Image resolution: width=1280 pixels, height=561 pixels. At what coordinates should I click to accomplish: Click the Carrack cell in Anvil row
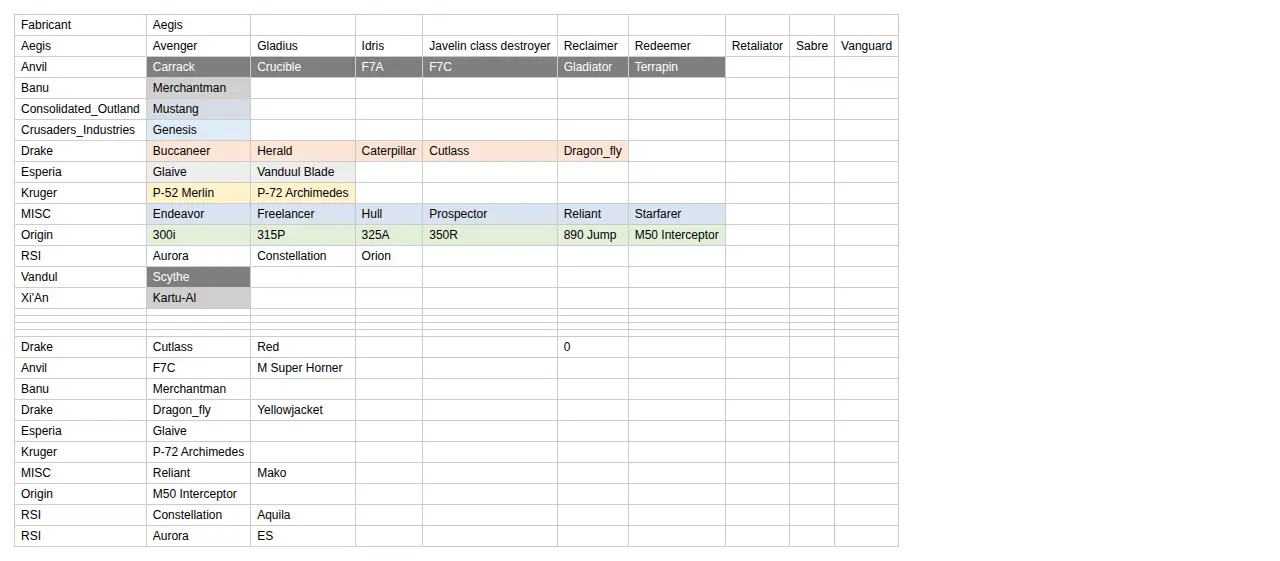pyautogui.click(x=198, y=67)
